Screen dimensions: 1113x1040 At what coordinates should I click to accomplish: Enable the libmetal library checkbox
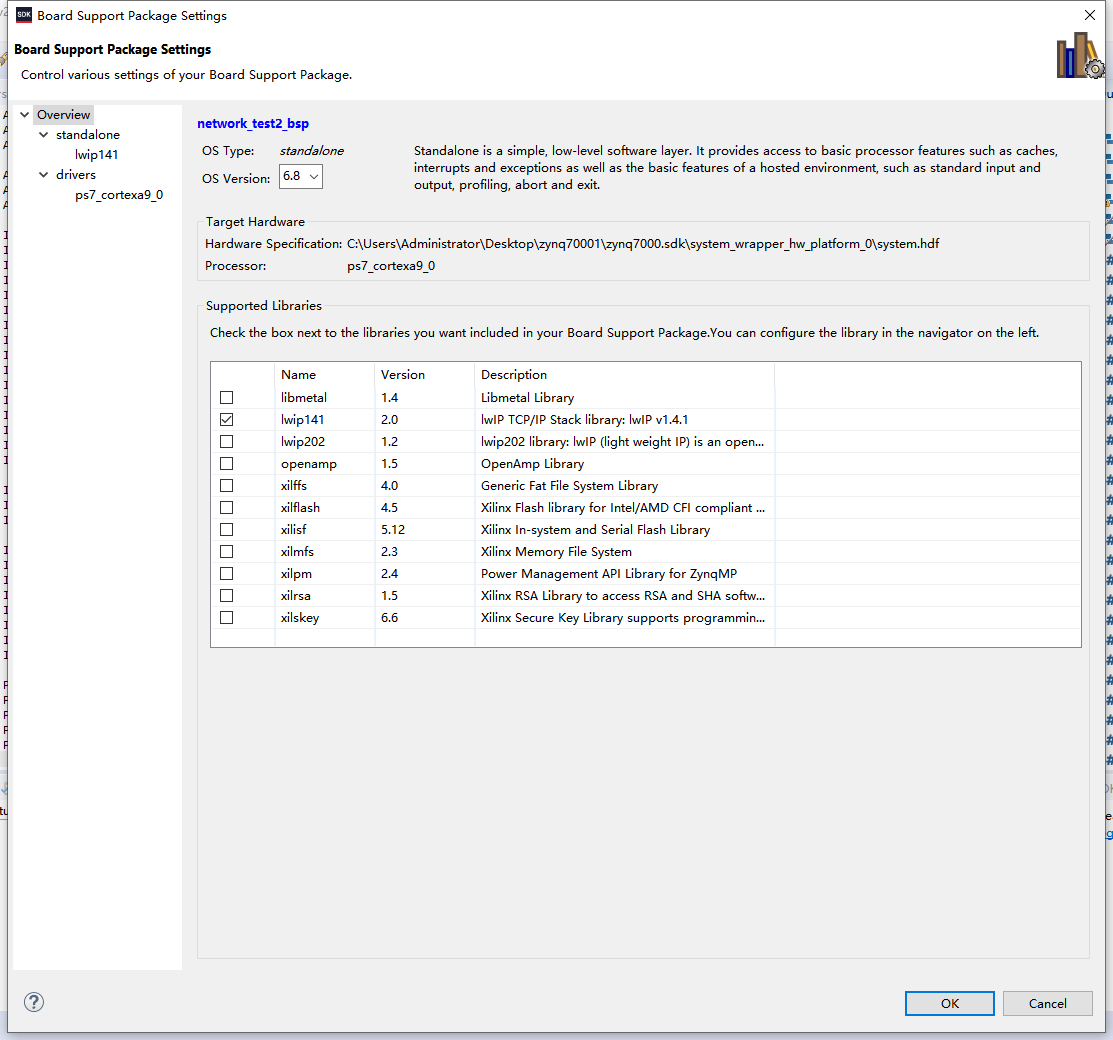pyautogui.click(x=226, y=398)
